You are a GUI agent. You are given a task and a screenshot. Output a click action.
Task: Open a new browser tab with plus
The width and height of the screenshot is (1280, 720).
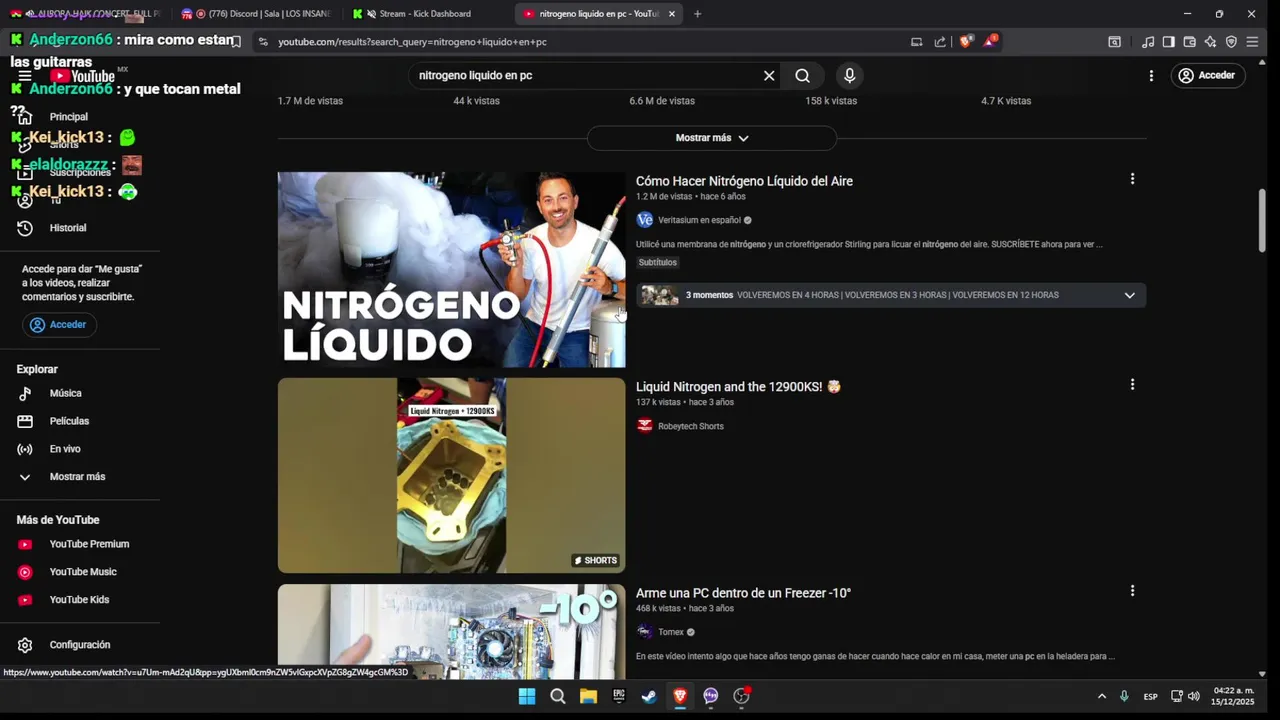pos(697,14)
